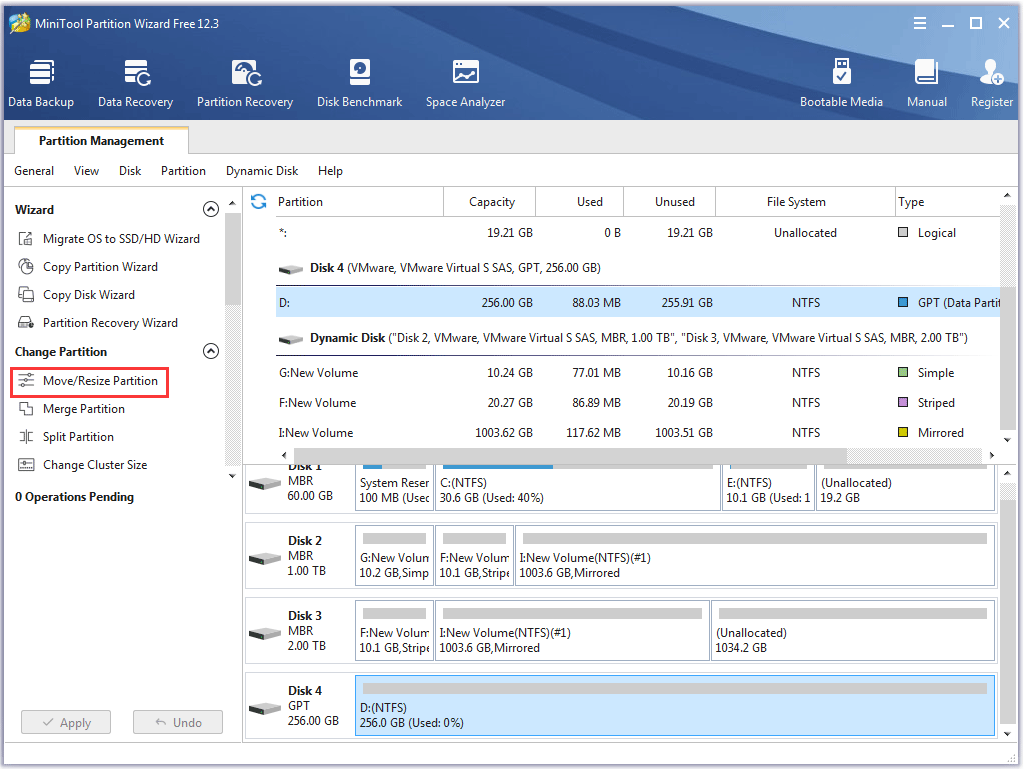The height and width of the screenshot is (769, 1024).
Task: Click scroll down arrow of disk map
Action: pyautogui.click(x=1008, y=734)
